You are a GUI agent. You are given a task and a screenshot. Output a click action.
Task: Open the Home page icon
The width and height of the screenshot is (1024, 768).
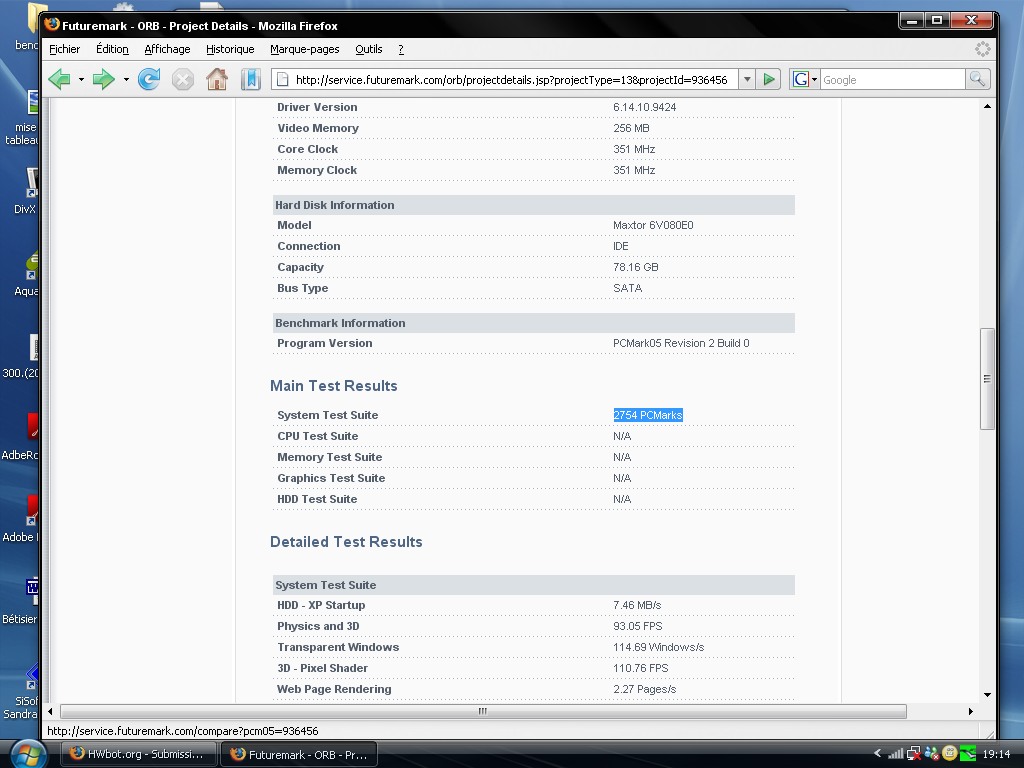tap(217, 79)
